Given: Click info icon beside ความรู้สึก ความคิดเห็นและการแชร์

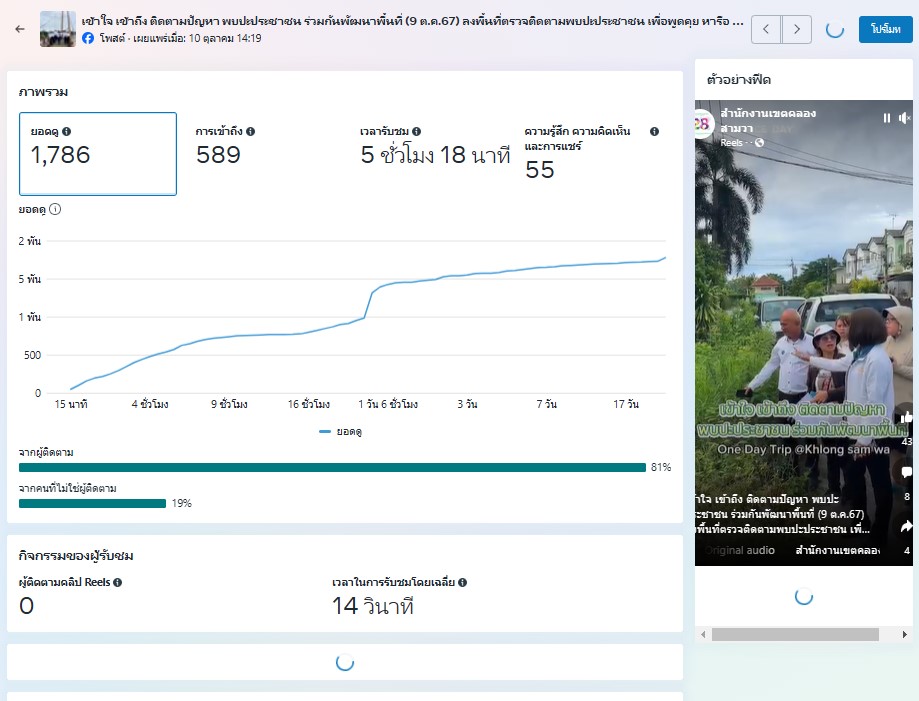Looking at the screenshot, I should tap(654, 131).
